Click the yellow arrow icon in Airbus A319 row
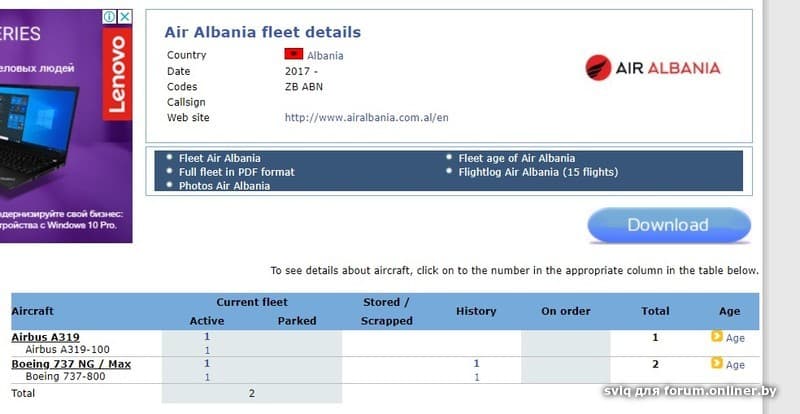Screen dimensions: 800x414 (x=716, y=337)
